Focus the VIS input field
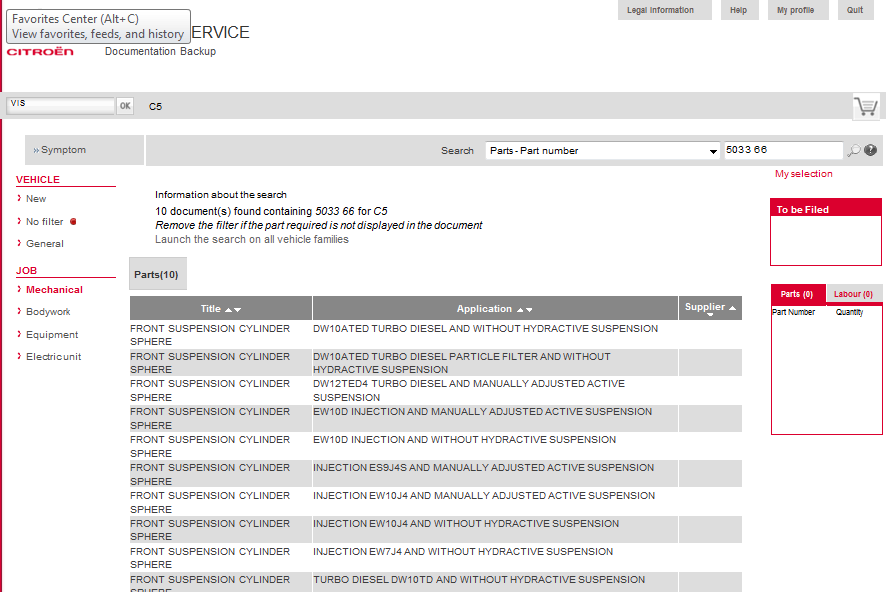 click(x=61, y=105)
